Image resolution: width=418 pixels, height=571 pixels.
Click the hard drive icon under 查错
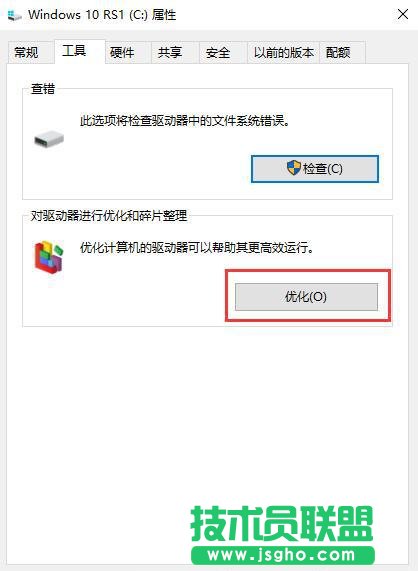(49, 139)
